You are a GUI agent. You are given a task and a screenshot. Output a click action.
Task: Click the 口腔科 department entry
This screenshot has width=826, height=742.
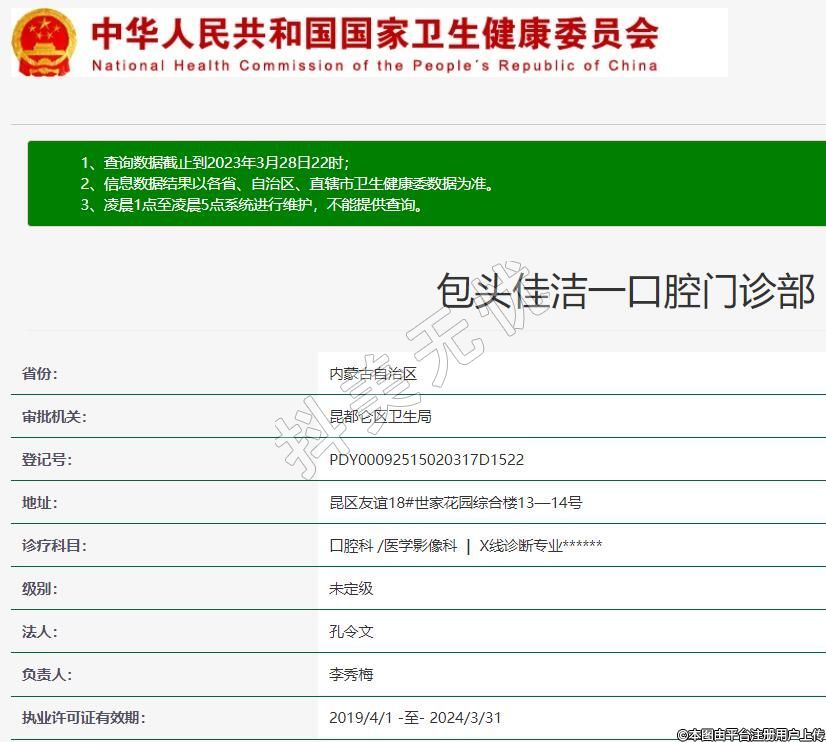351,546
